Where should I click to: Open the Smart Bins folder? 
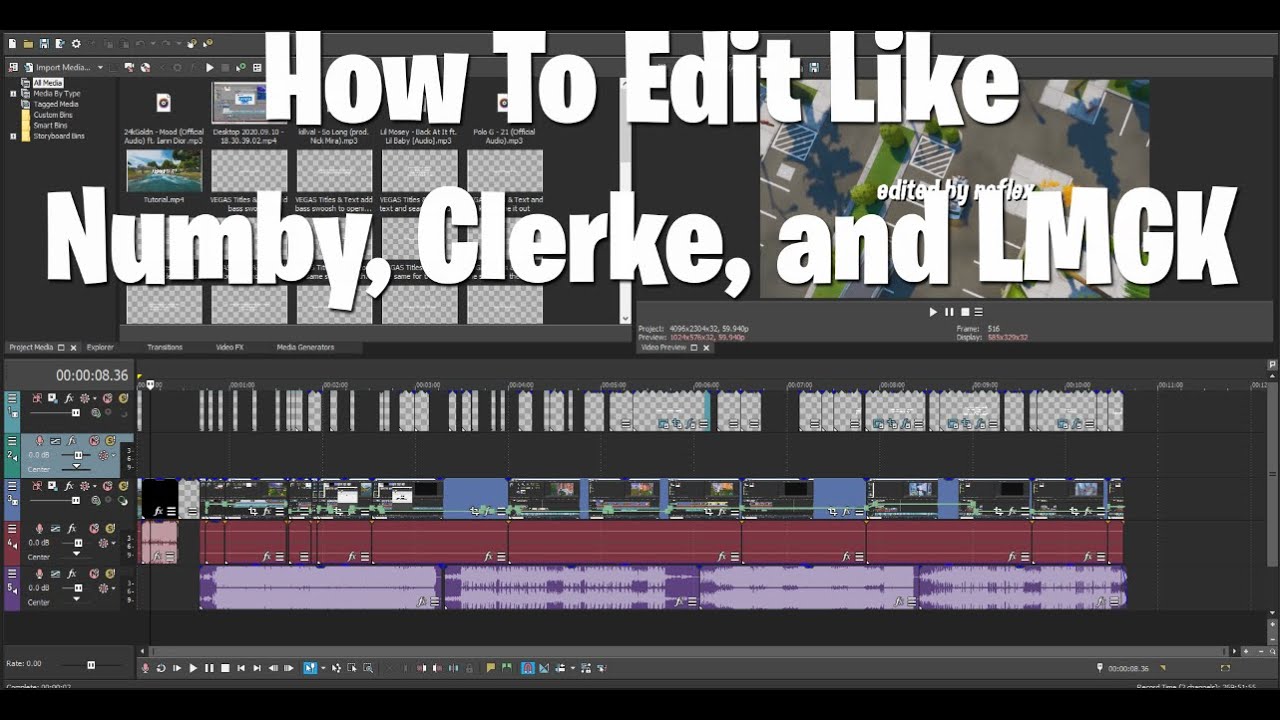pos(50,125)
